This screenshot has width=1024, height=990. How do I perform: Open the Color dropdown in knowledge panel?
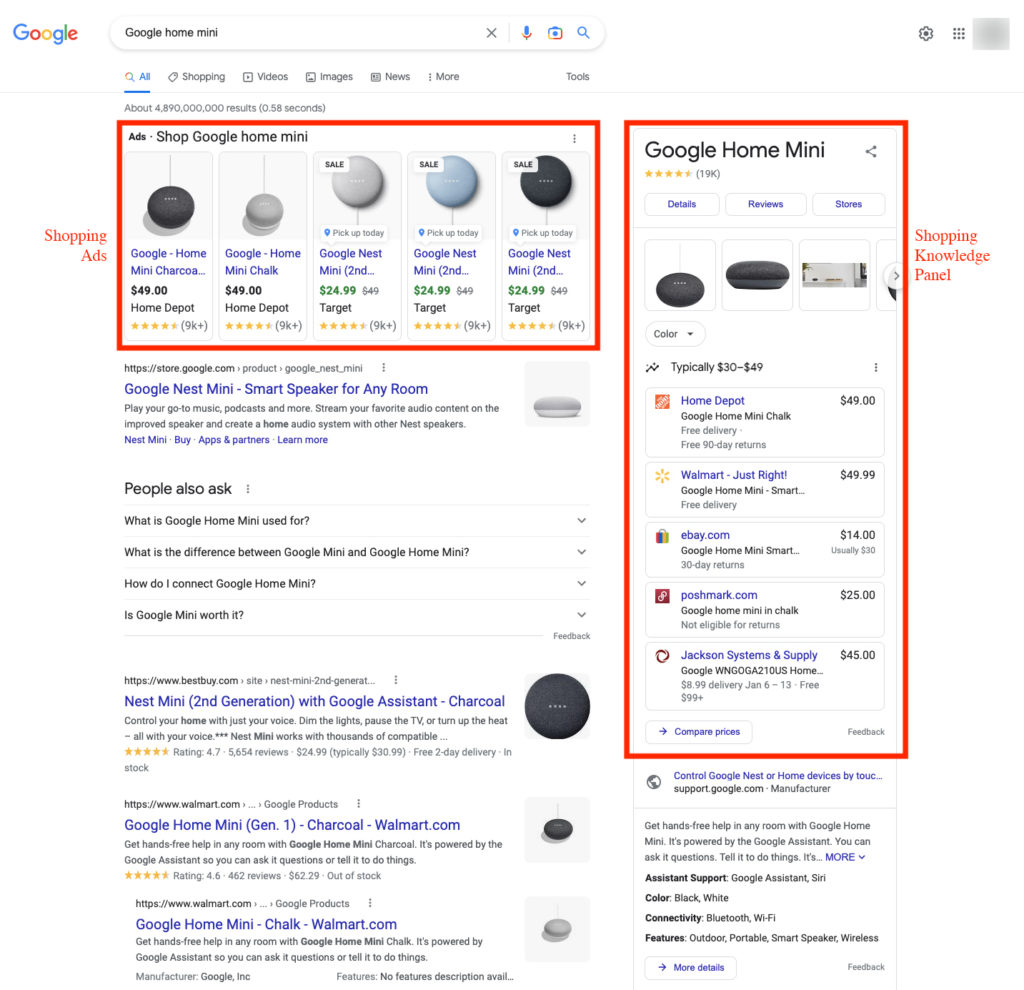pyautogui.click(x=675, y=334)
